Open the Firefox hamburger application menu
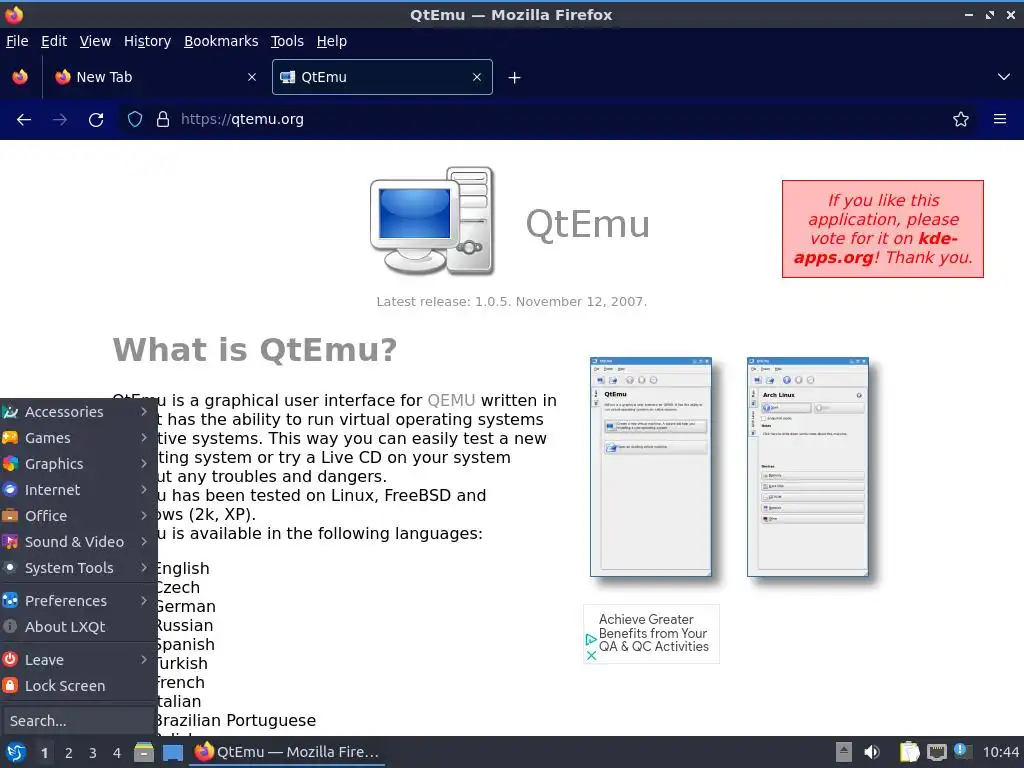1024x768 pixels. point(1000,120)
